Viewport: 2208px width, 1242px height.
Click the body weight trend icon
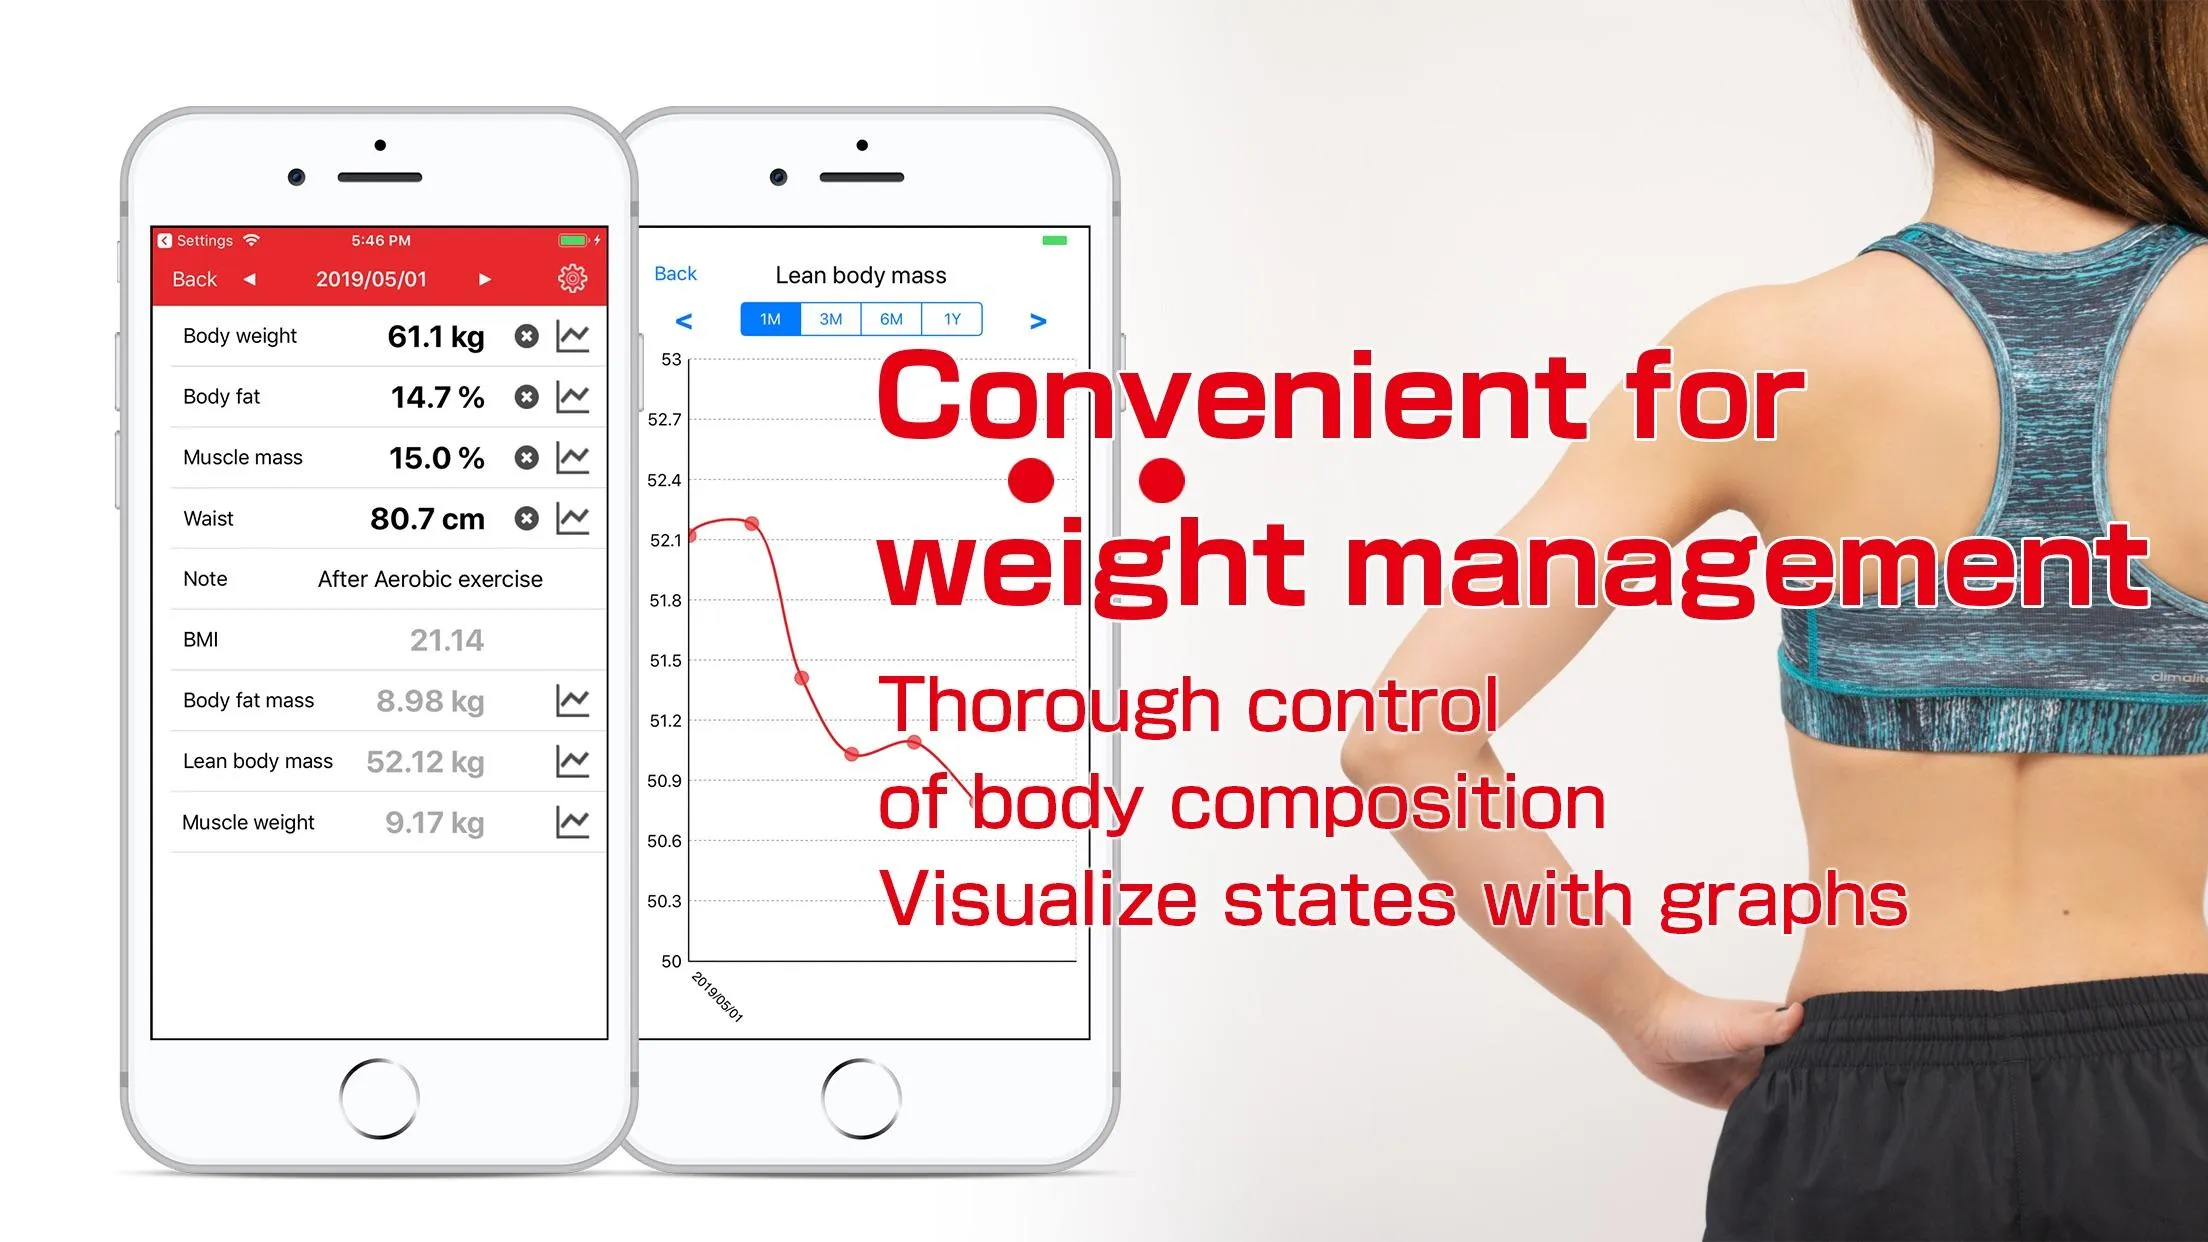tap(576, 335)
